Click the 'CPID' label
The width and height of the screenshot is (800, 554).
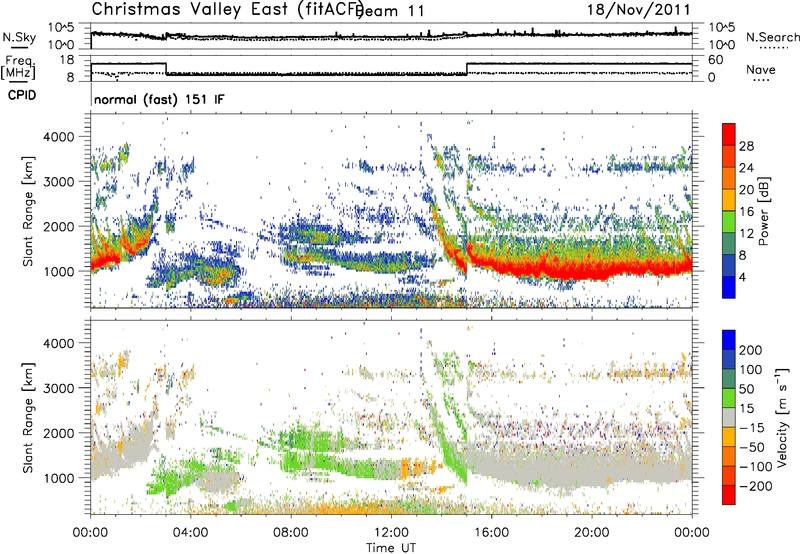[22, 95]
